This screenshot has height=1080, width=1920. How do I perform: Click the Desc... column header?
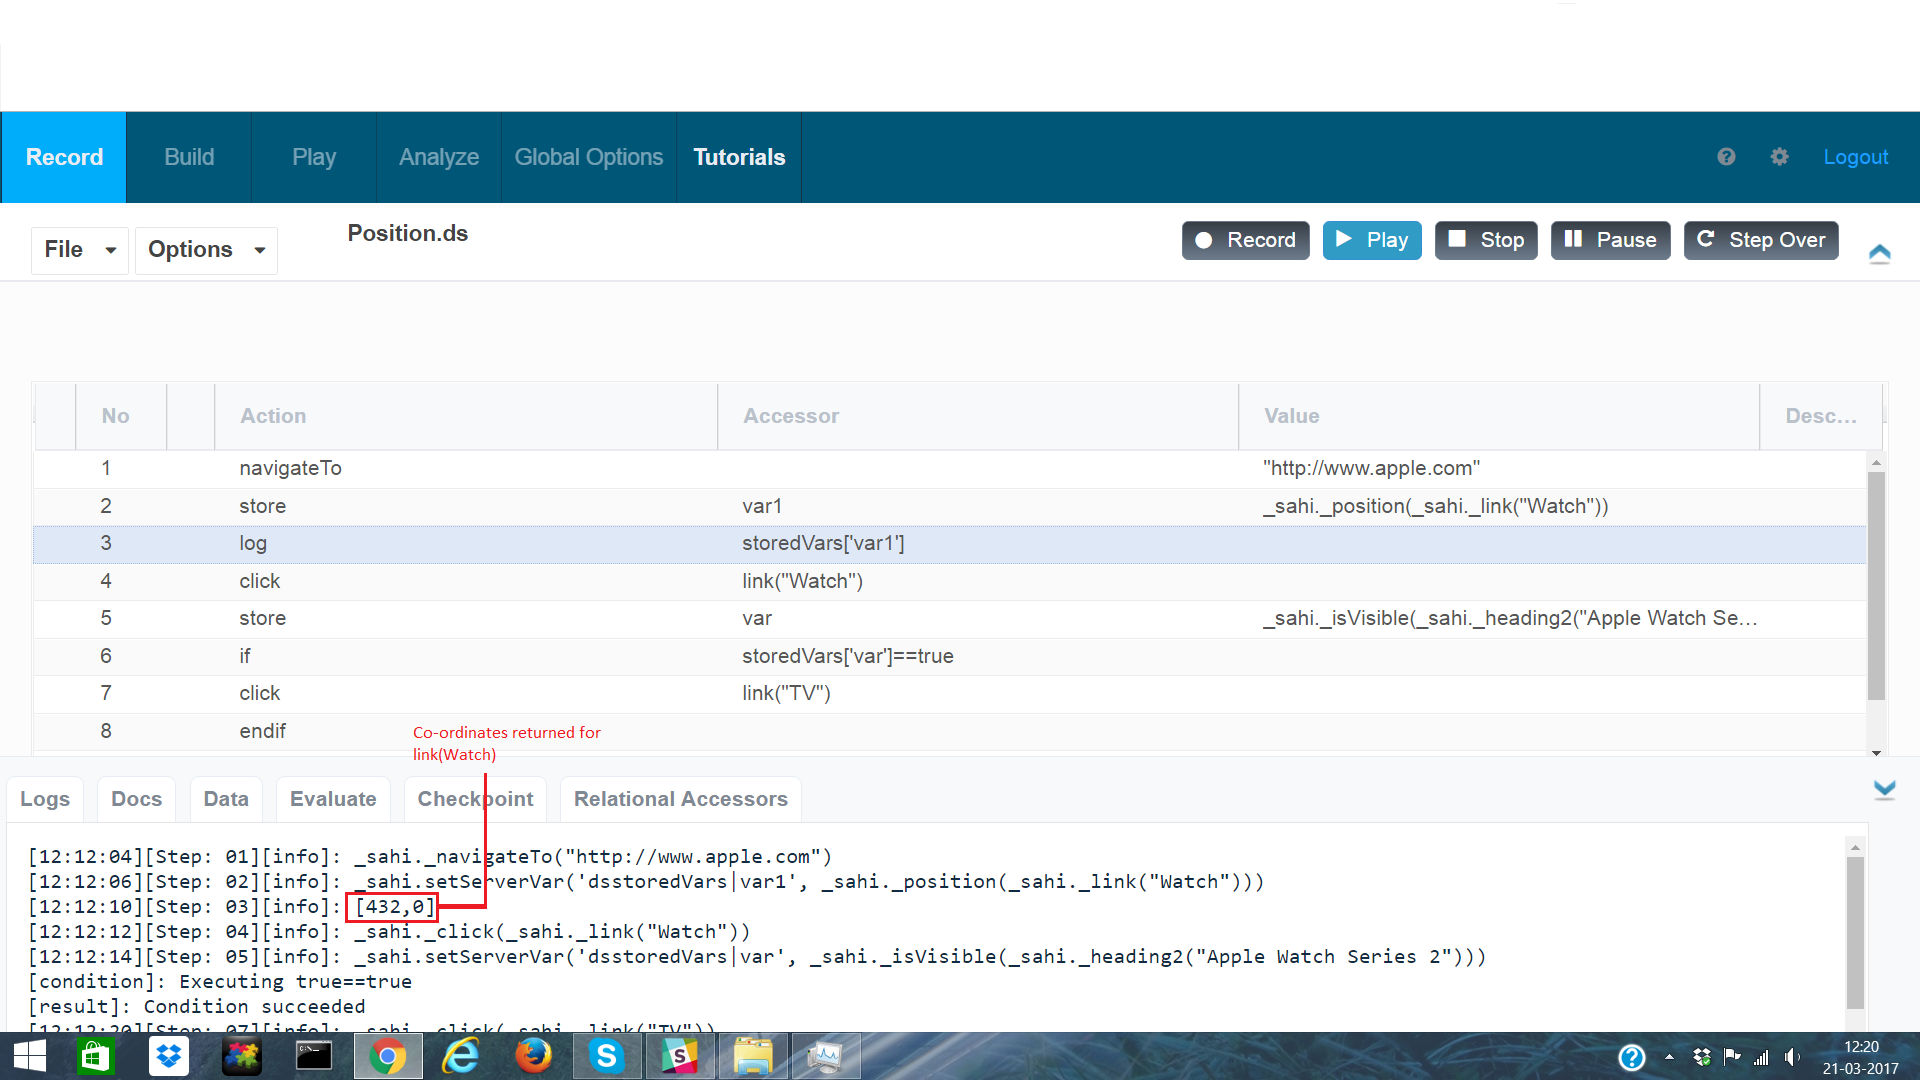tap(1821, 416)
